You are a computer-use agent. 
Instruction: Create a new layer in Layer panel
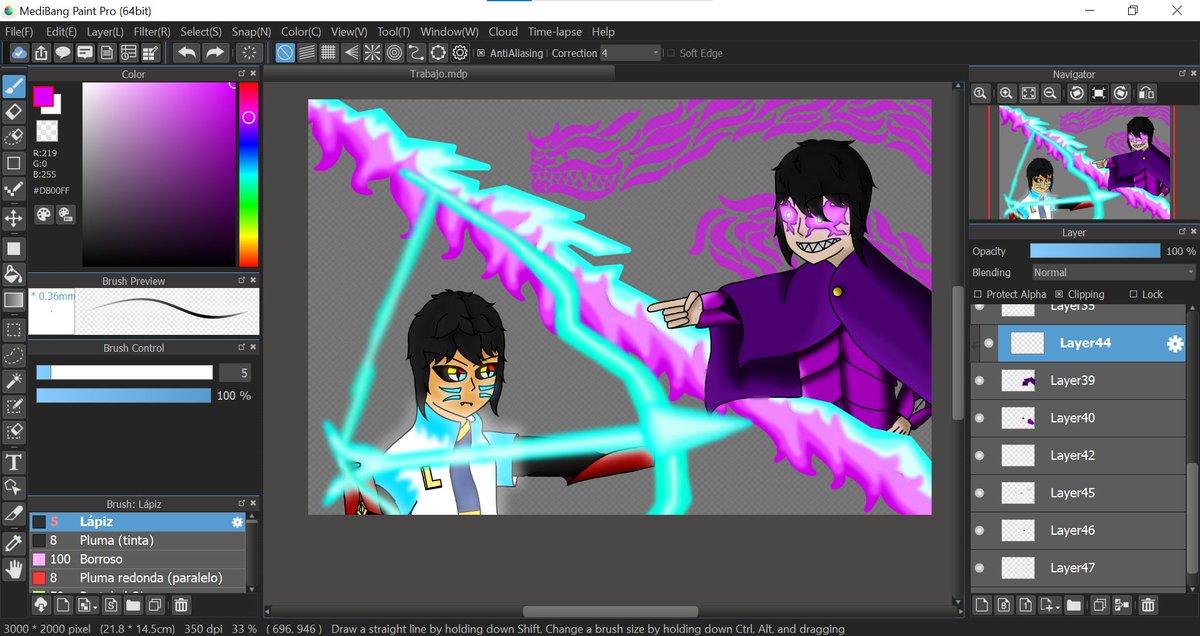coord(981,604)
